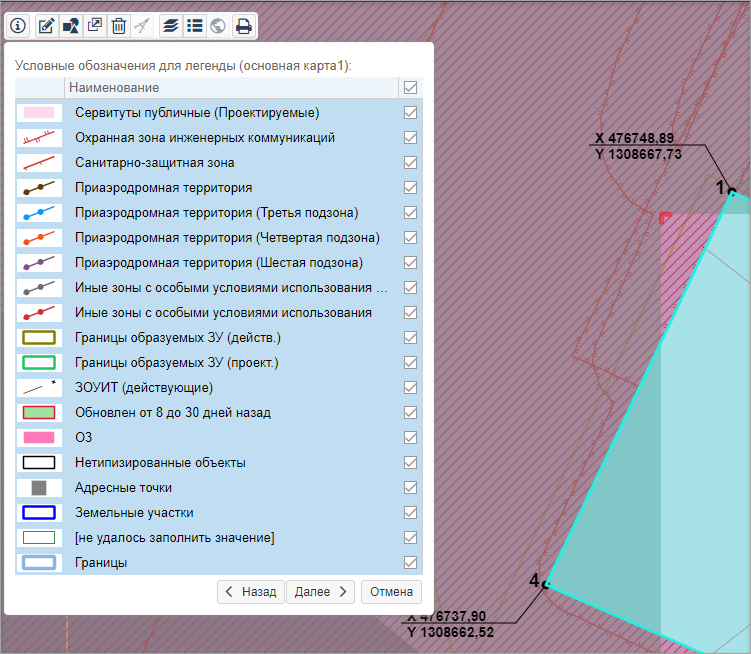
Task: Open the object information tool
Action: (18, 25)
